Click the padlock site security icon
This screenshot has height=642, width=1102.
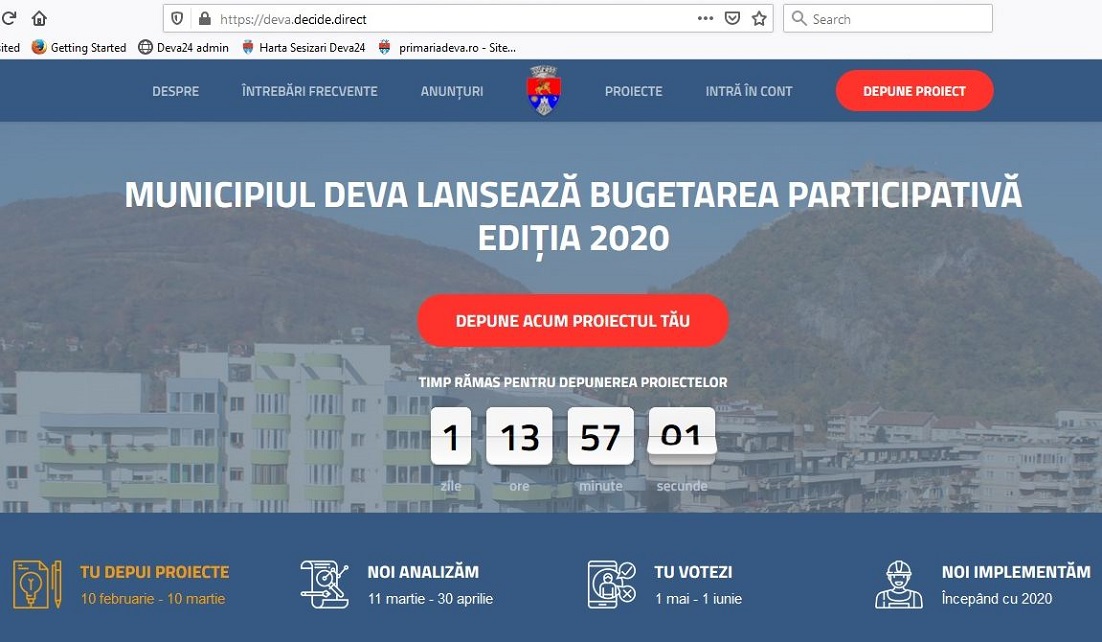click(x=205, y=19)
